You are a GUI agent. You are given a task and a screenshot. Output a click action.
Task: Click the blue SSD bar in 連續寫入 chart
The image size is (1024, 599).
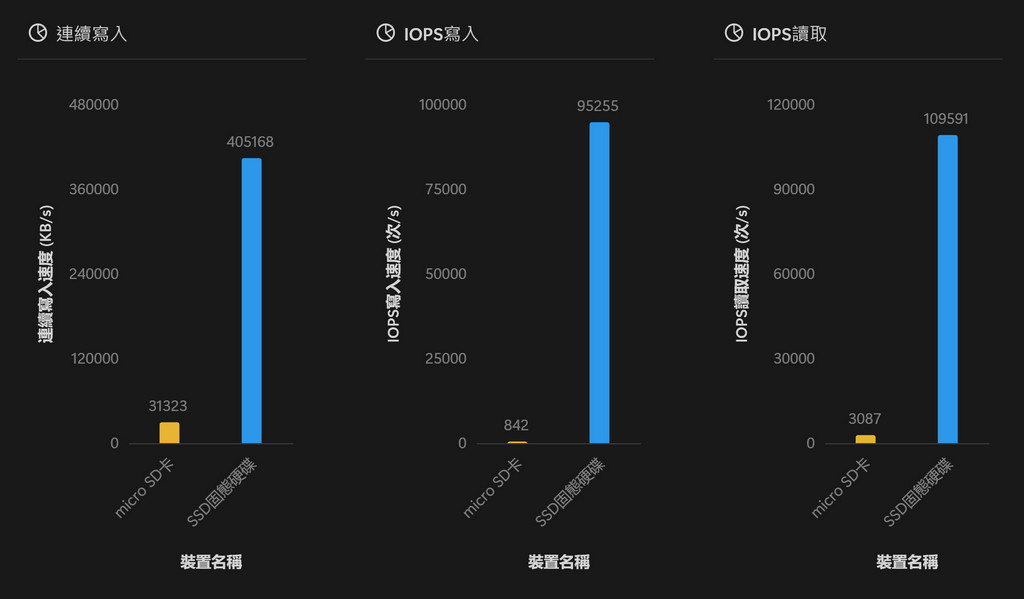tap(251, 300)
